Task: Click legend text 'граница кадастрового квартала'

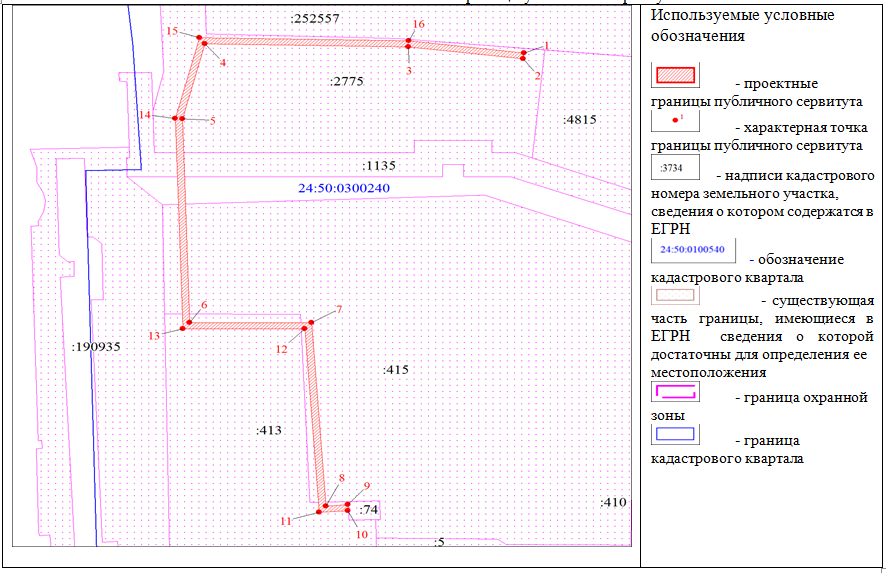Action: (x=727, y=449)
